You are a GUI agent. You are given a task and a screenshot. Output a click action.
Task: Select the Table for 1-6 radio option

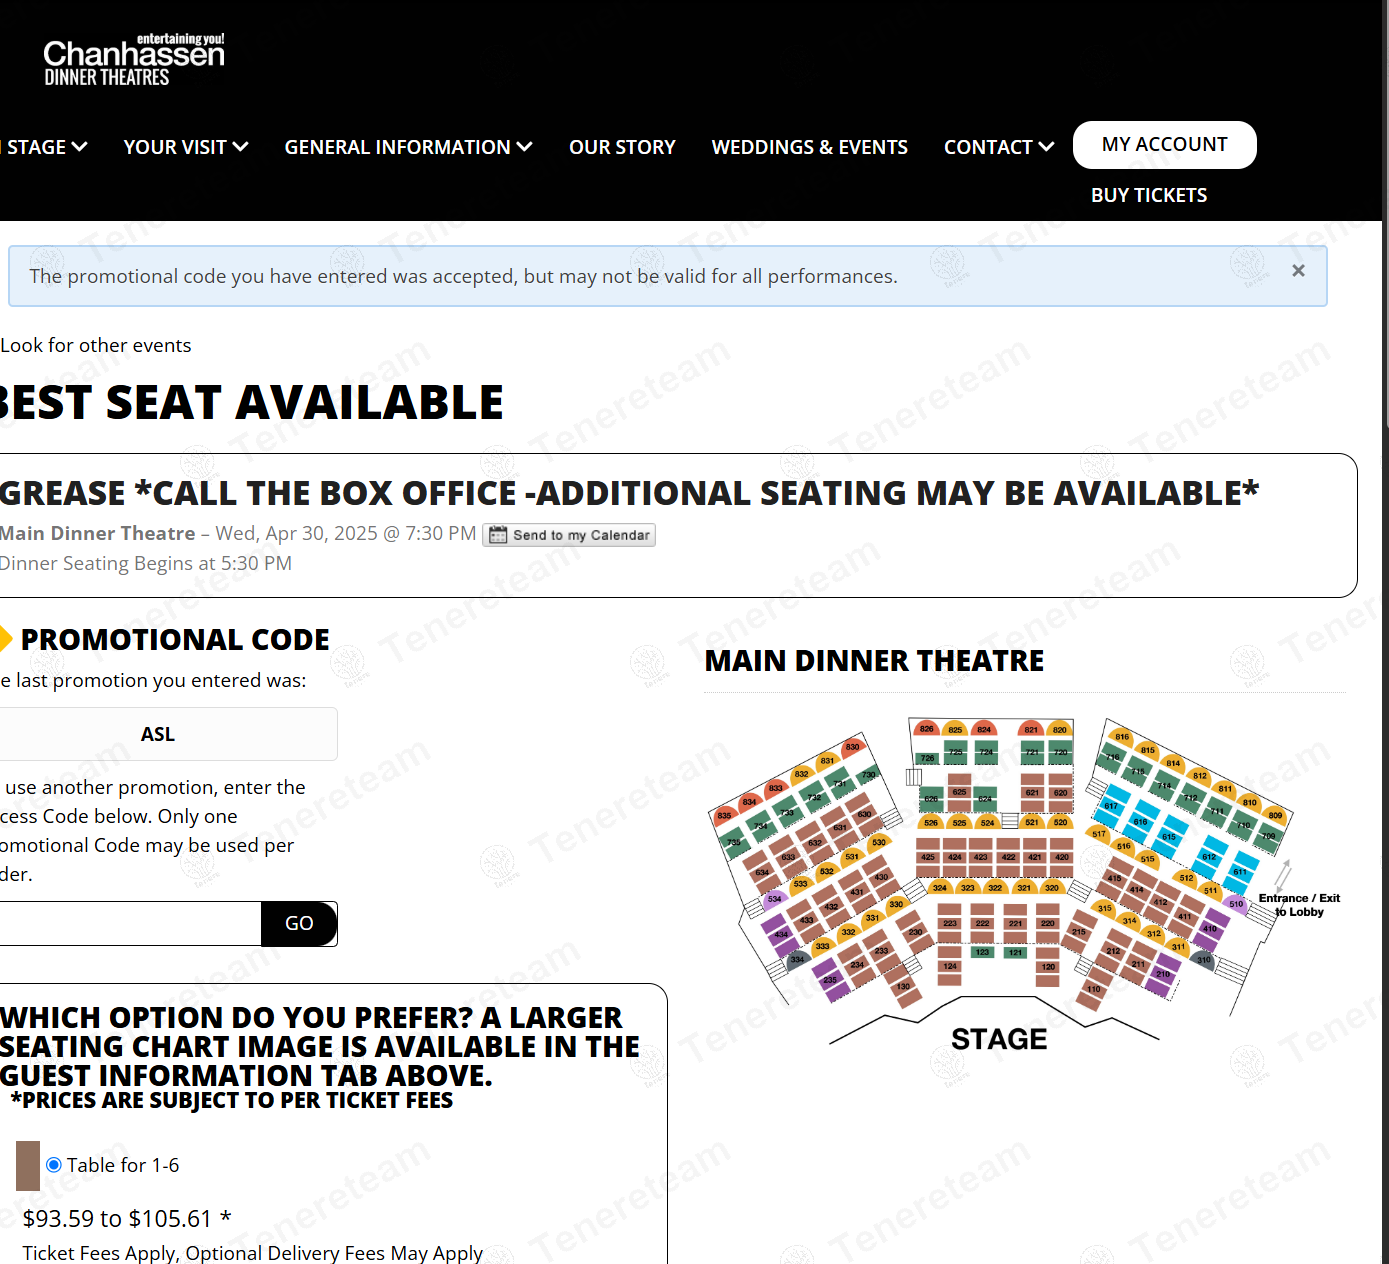(54, 1165)
